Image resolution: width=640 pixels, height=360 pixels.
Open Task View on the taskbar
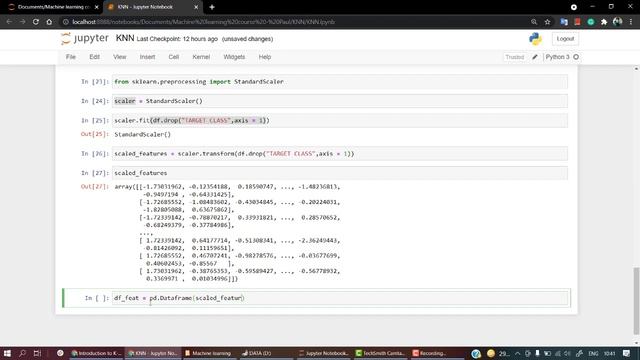point(37,353)
